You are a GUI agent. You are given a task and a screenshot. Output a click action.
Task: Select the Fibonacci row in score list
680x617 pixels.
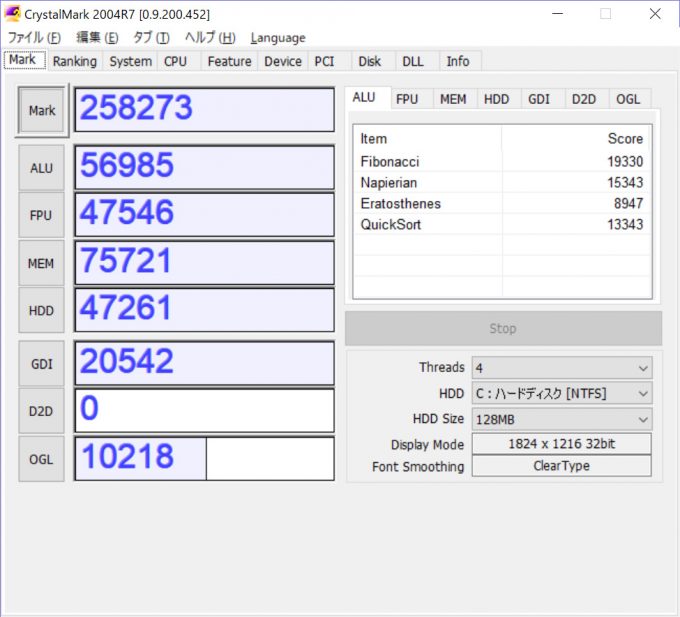[x=502, y=162]
